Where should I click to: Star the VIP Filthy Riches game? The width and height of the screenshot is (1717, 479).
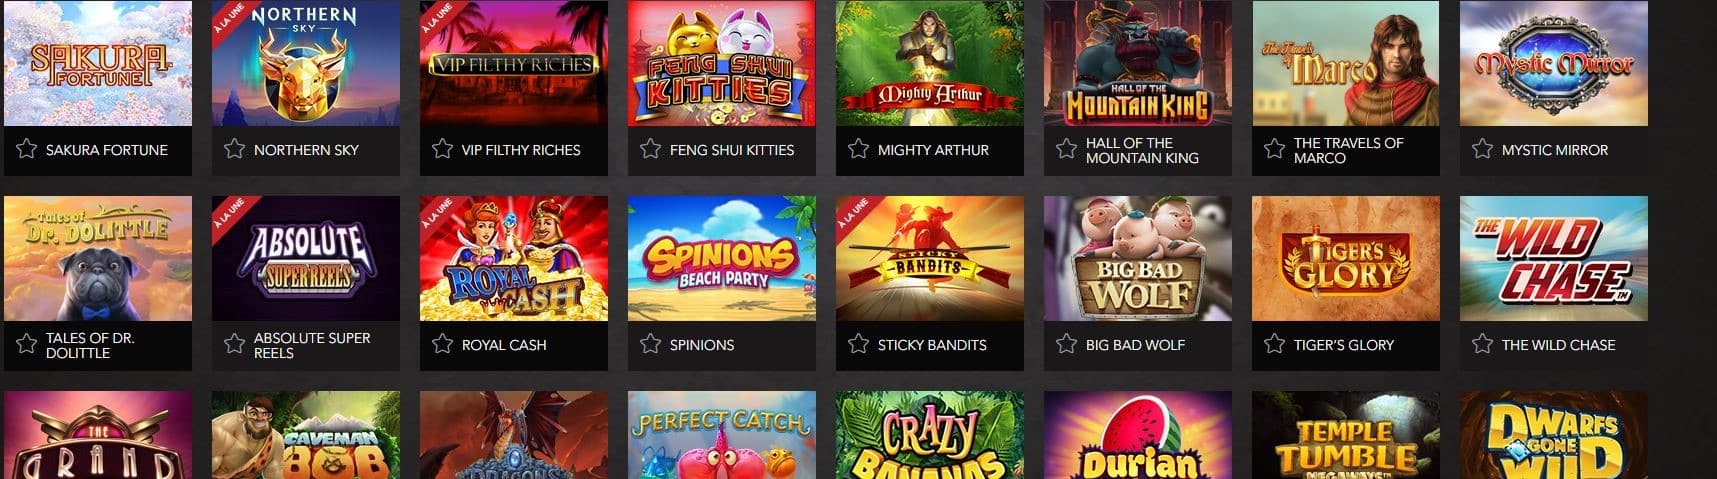click(442, 149)
